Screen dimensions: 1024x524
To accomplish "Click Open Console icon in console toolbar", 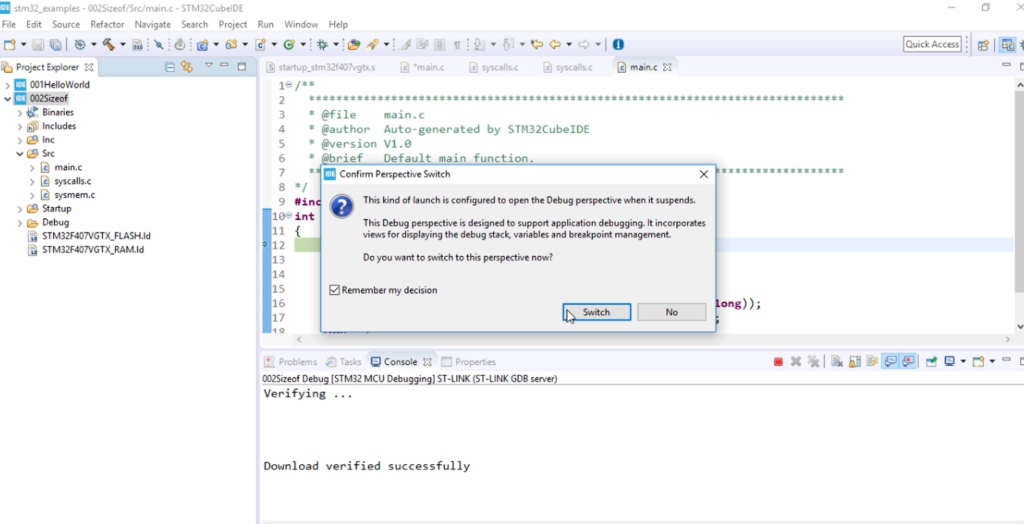I will [978, 361].
